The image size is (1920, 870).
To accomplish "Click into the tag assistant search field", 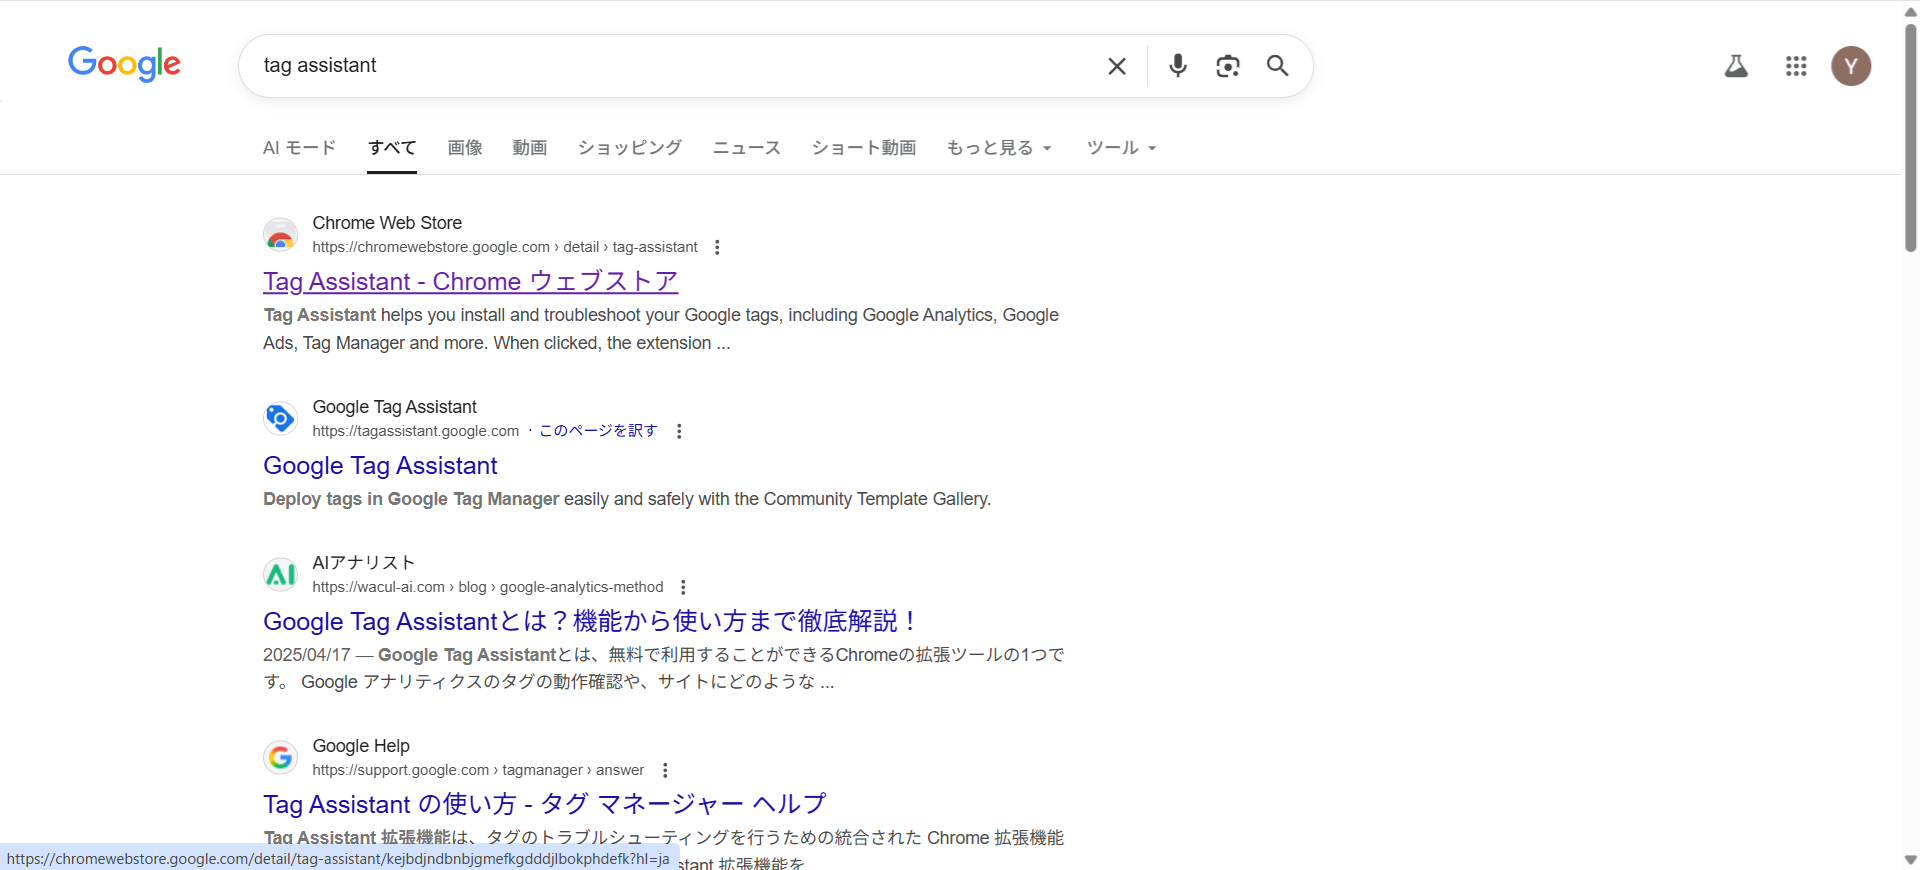I will 670,66.
